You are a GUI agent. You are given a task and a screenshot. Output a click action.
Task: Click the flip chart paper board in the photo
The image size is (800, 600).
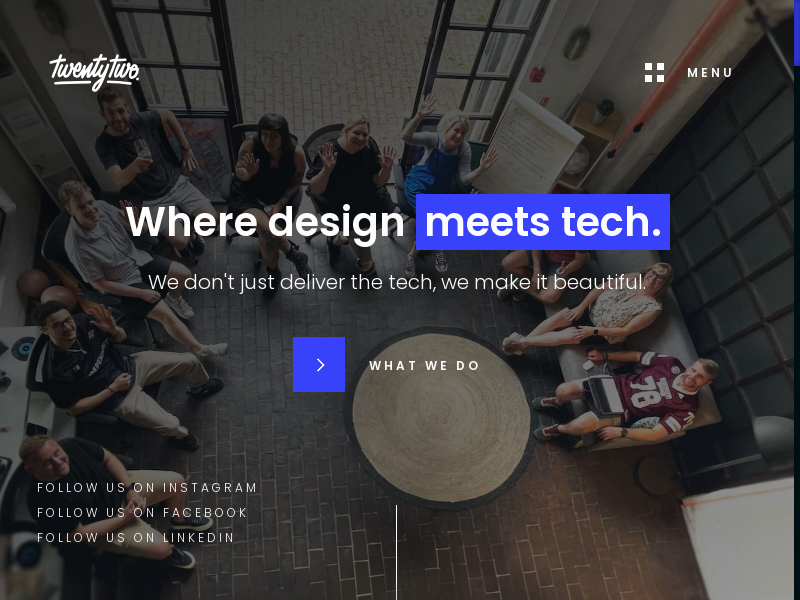529,144
